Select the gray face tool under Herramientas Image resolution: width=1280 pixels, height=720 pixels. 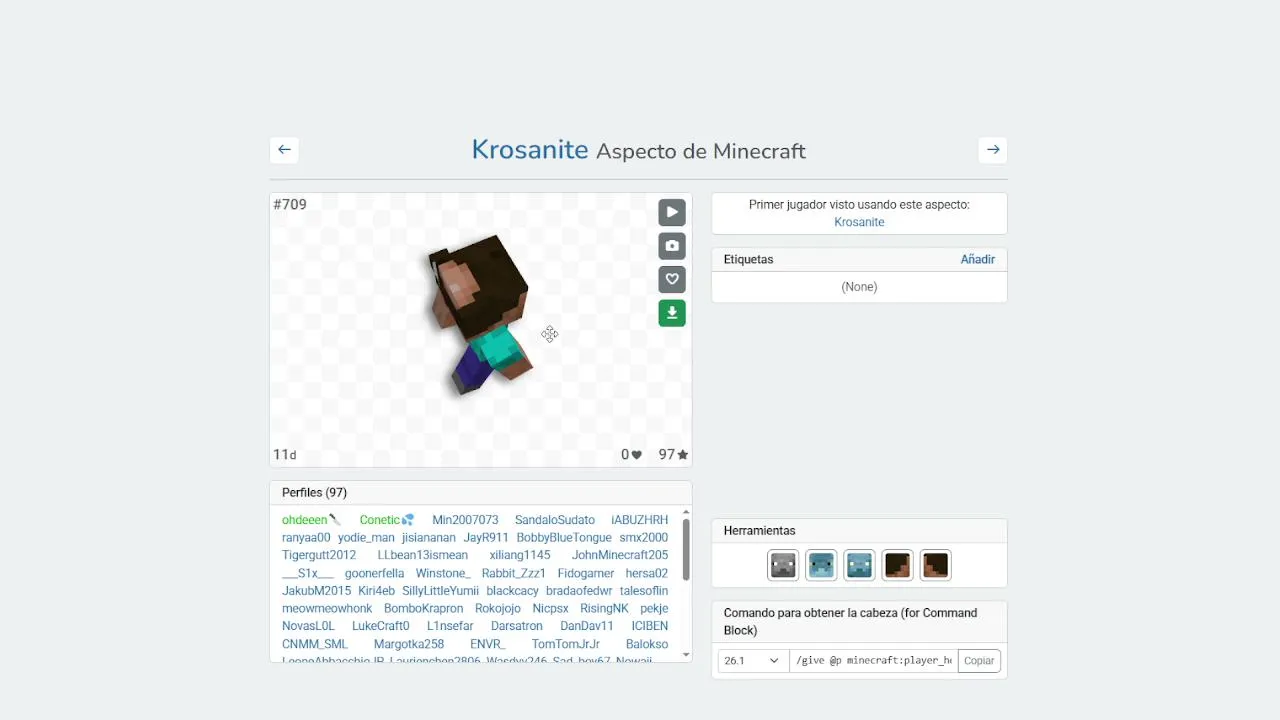783,565
